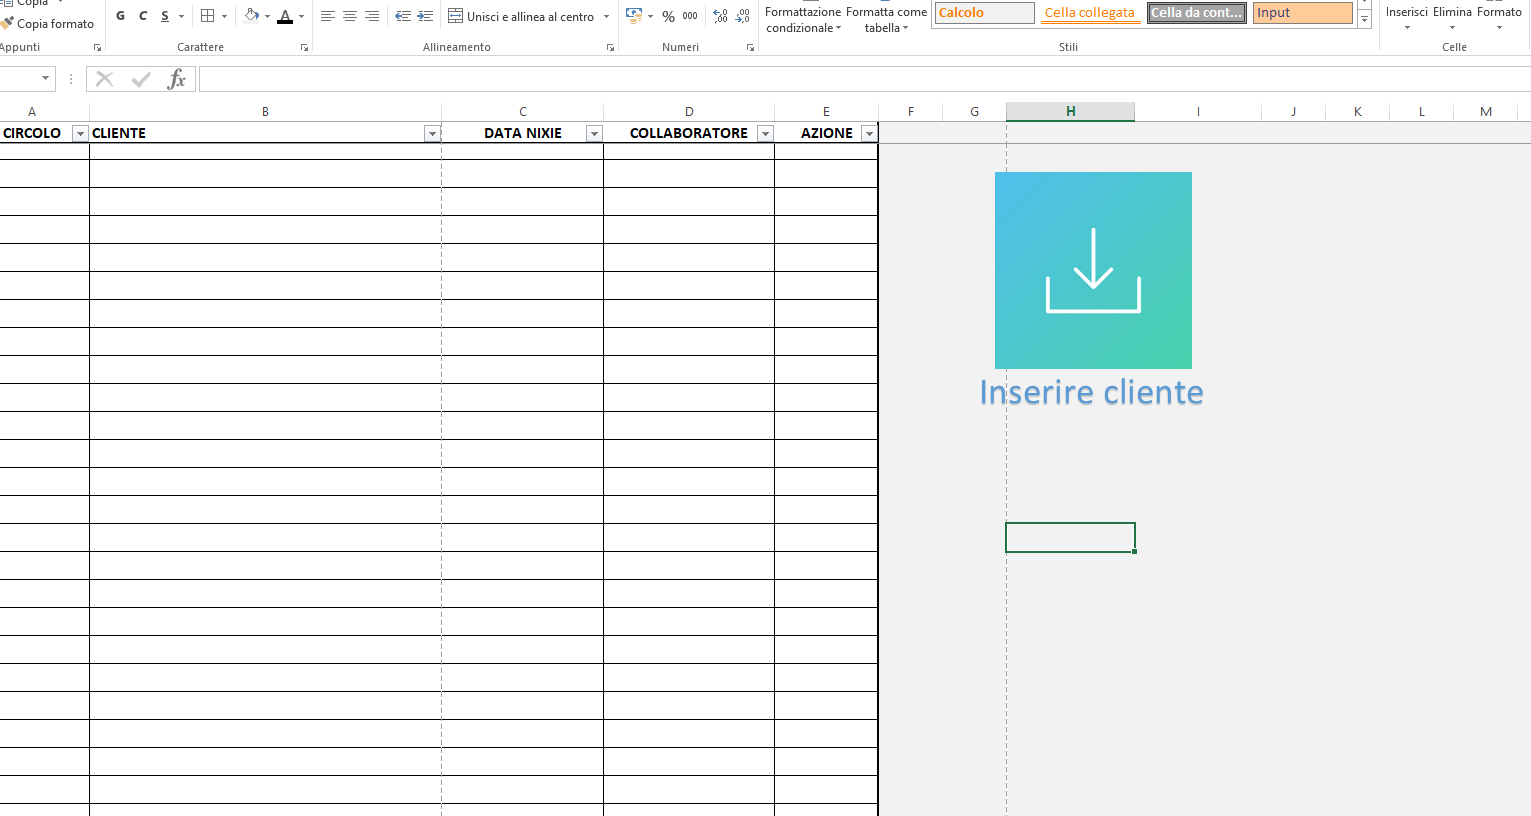Open Formatta come tabella menu
Image resolution: width=1531 pixels, height=816 pixels.
coord(886,19)
